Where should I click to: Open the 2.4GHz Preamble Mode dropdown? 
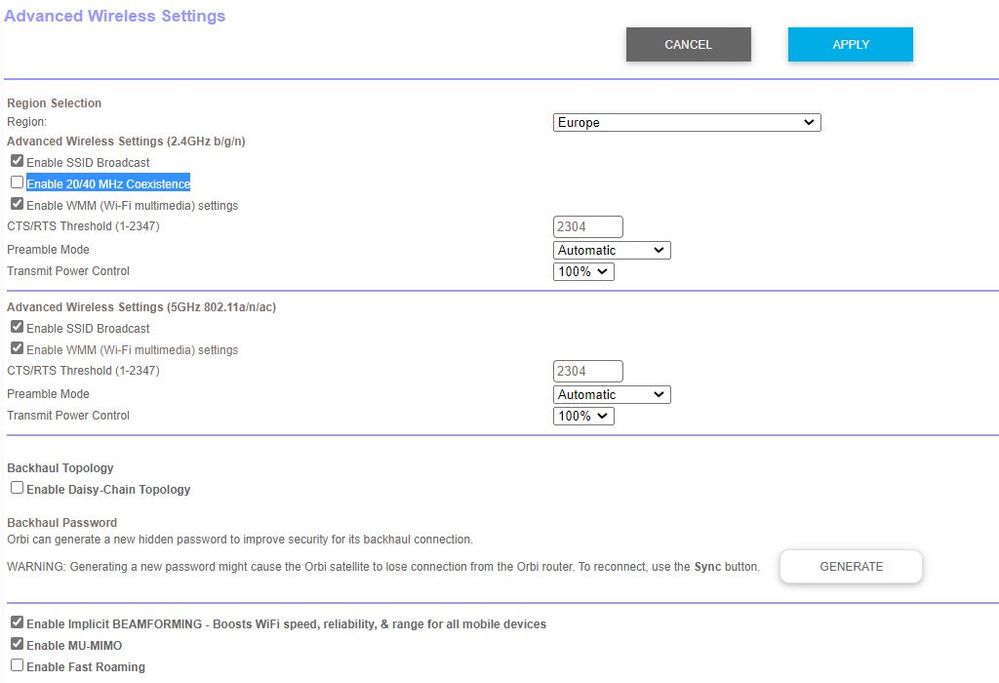click(x=611, y=250)
